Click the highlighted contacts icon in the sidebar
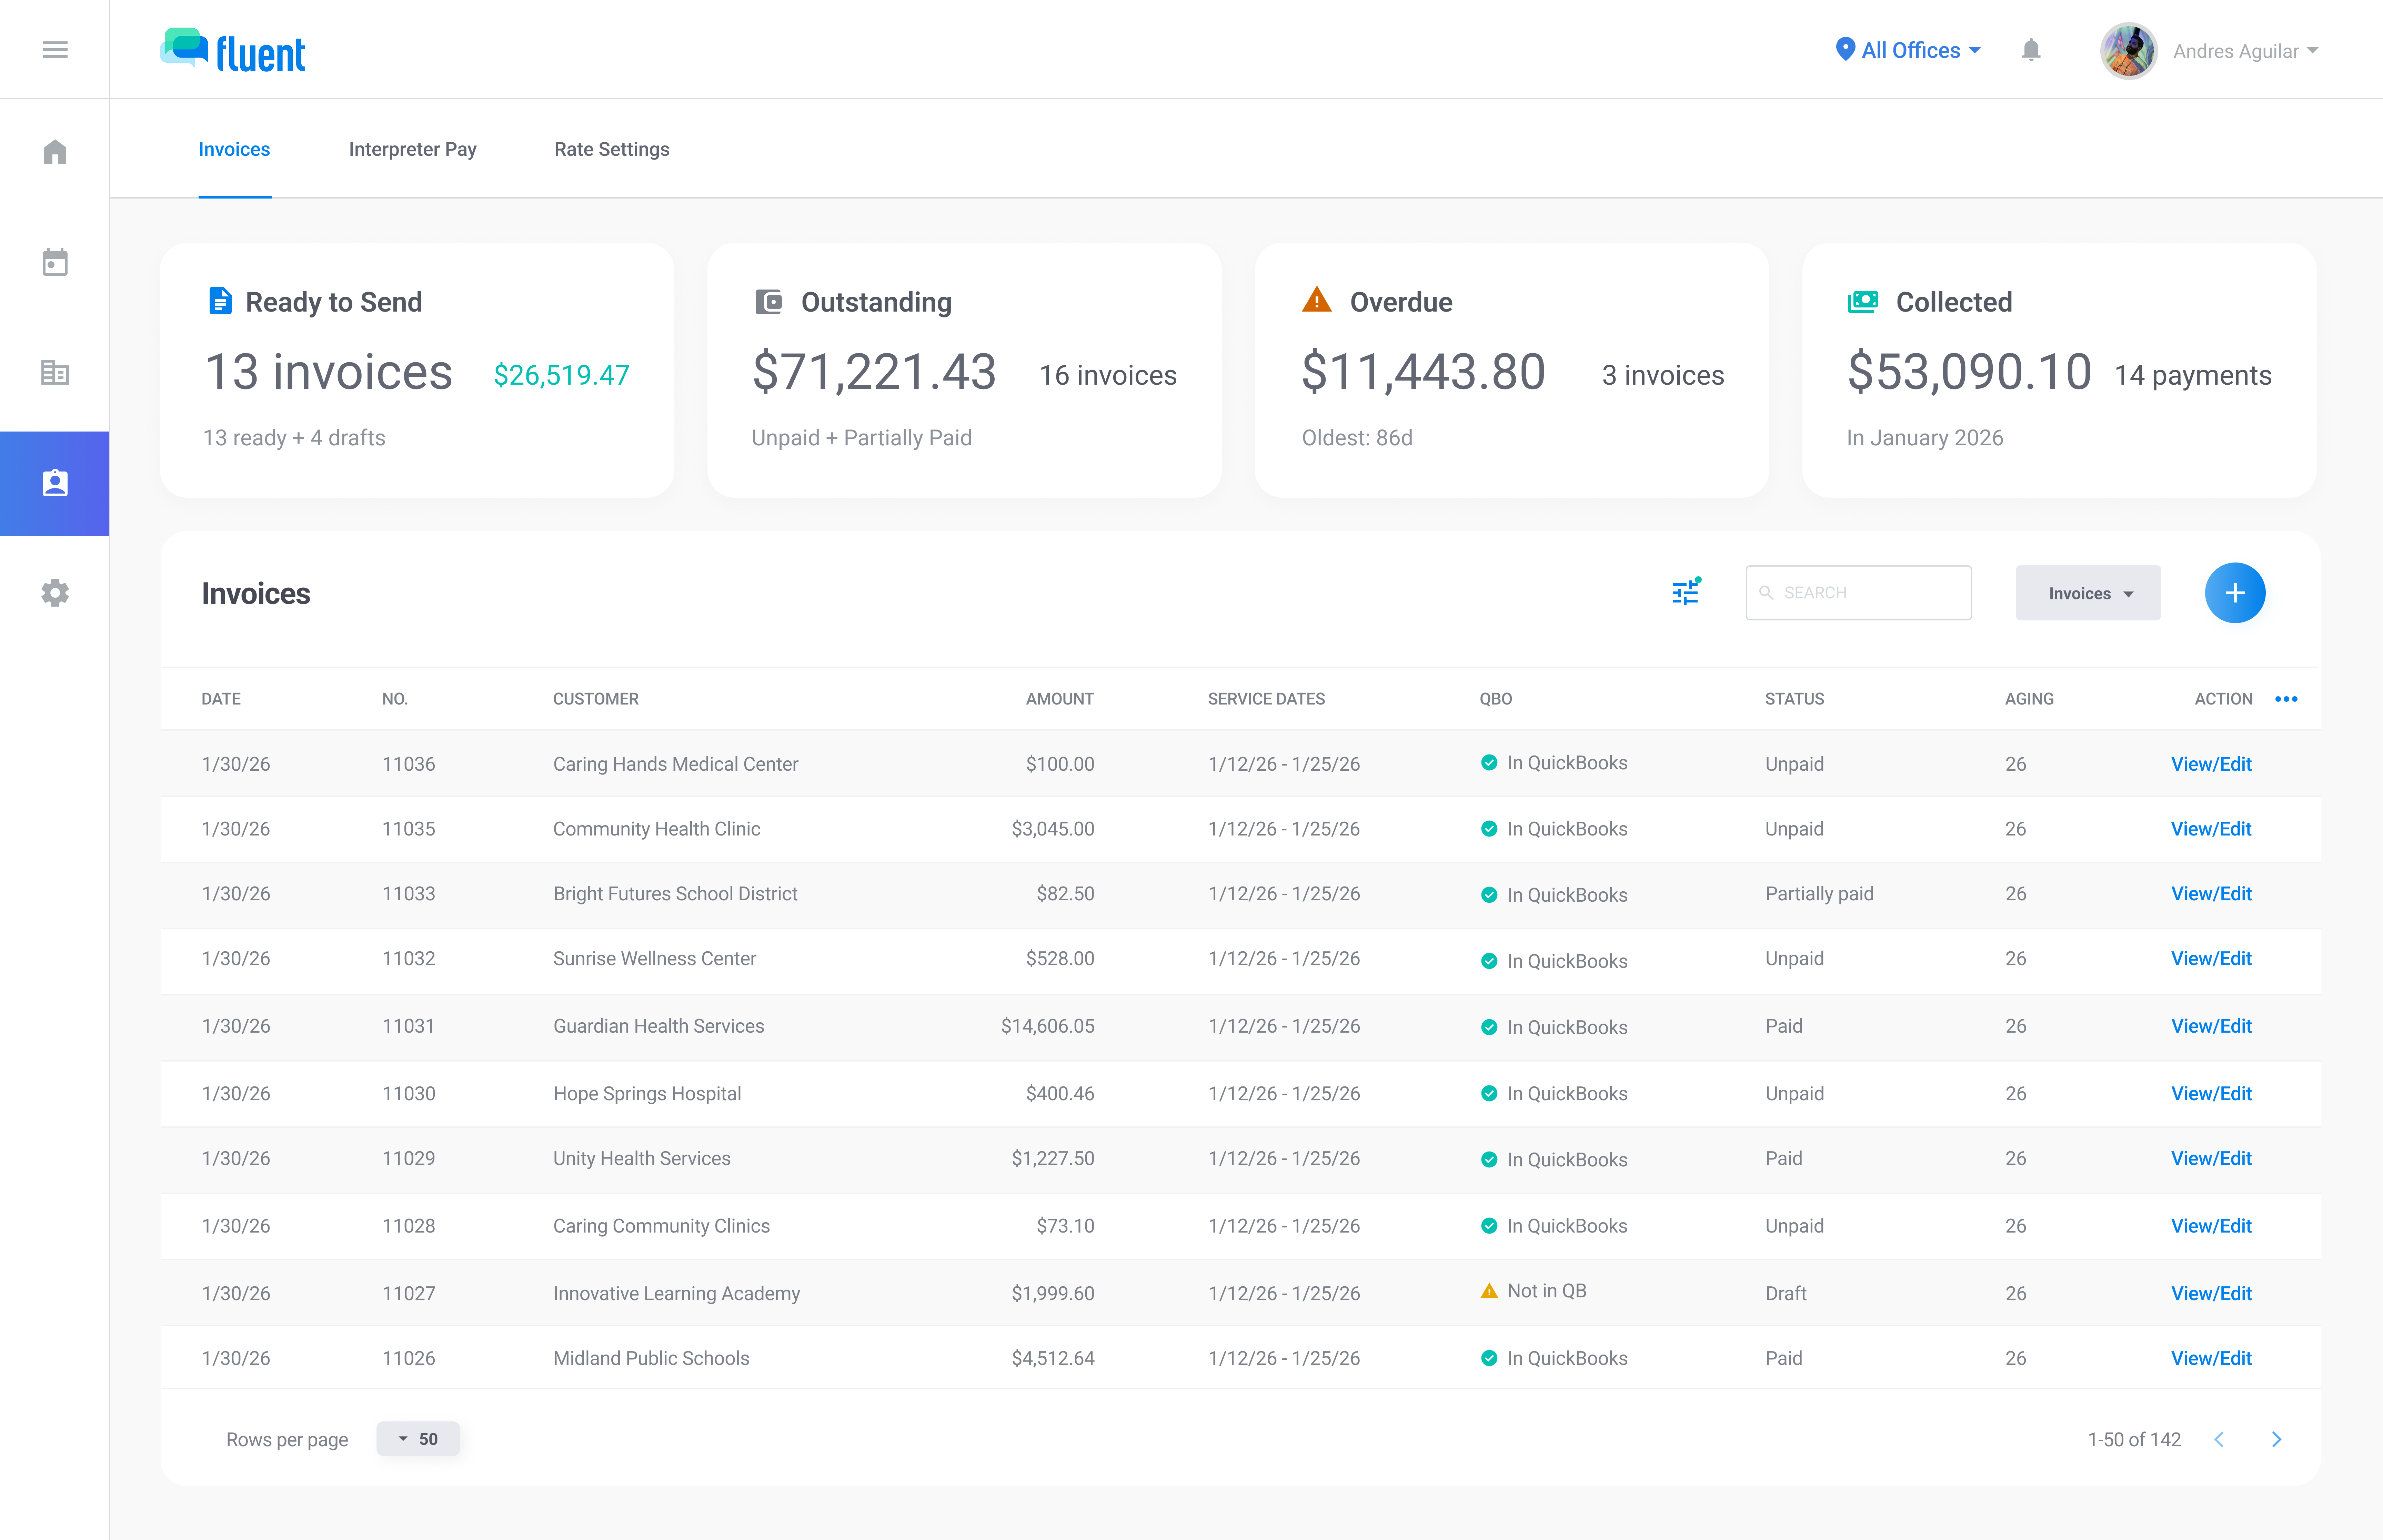This screenshot has width=2383, height=1540. 55,483
